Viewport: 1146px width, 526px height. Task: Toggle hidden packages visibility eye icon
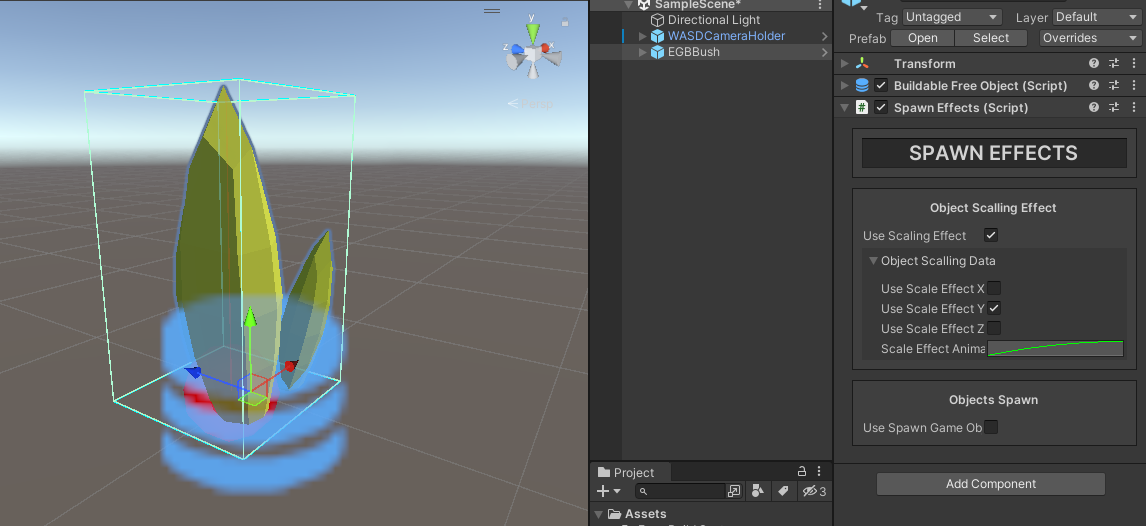click(x=813, y=491)
